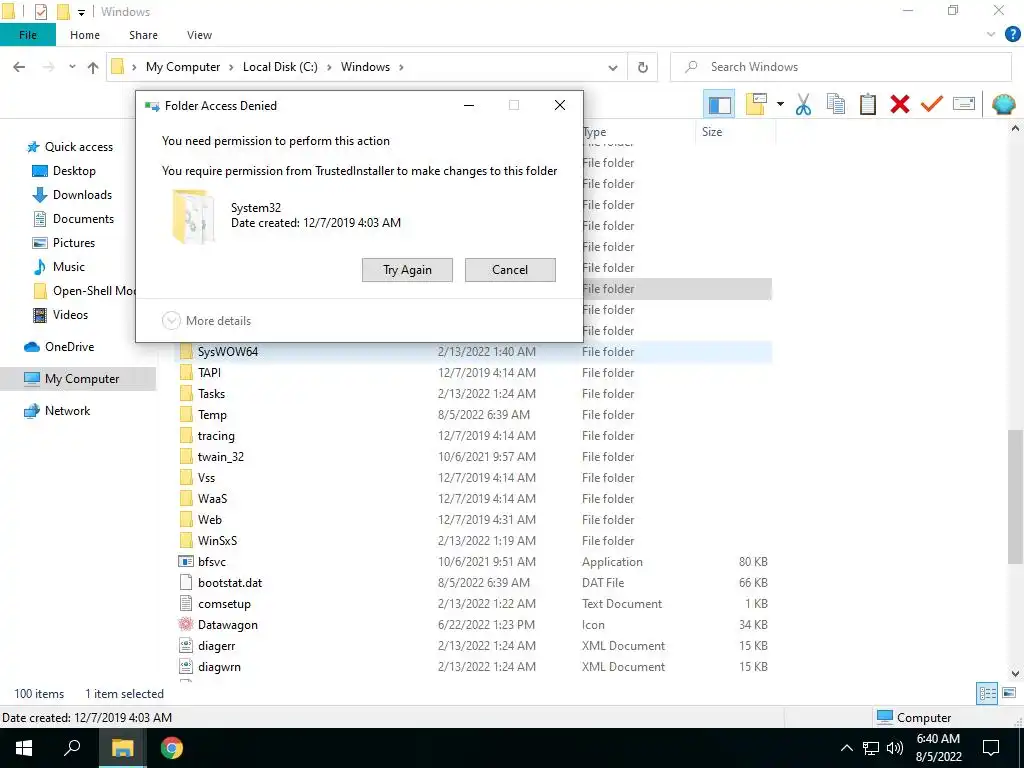Open the File menu

click(27, 35)
